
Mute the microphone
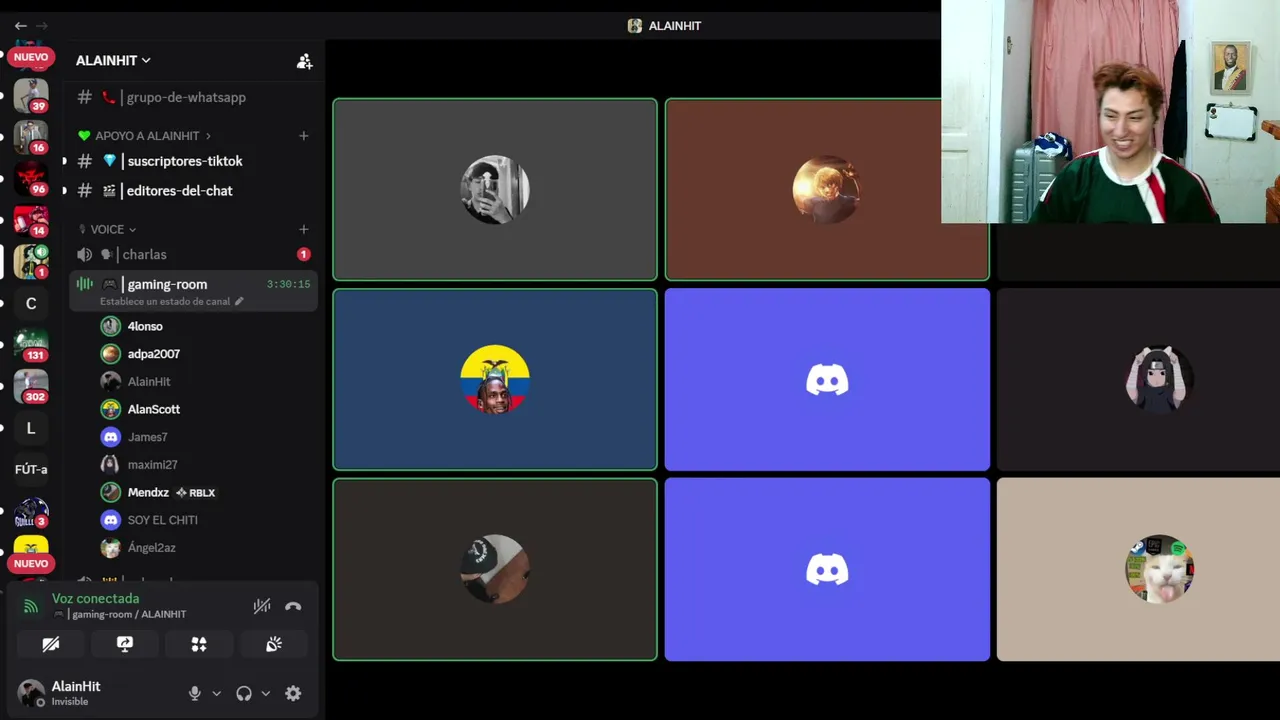pyautogui.click(x=195, y=693)
